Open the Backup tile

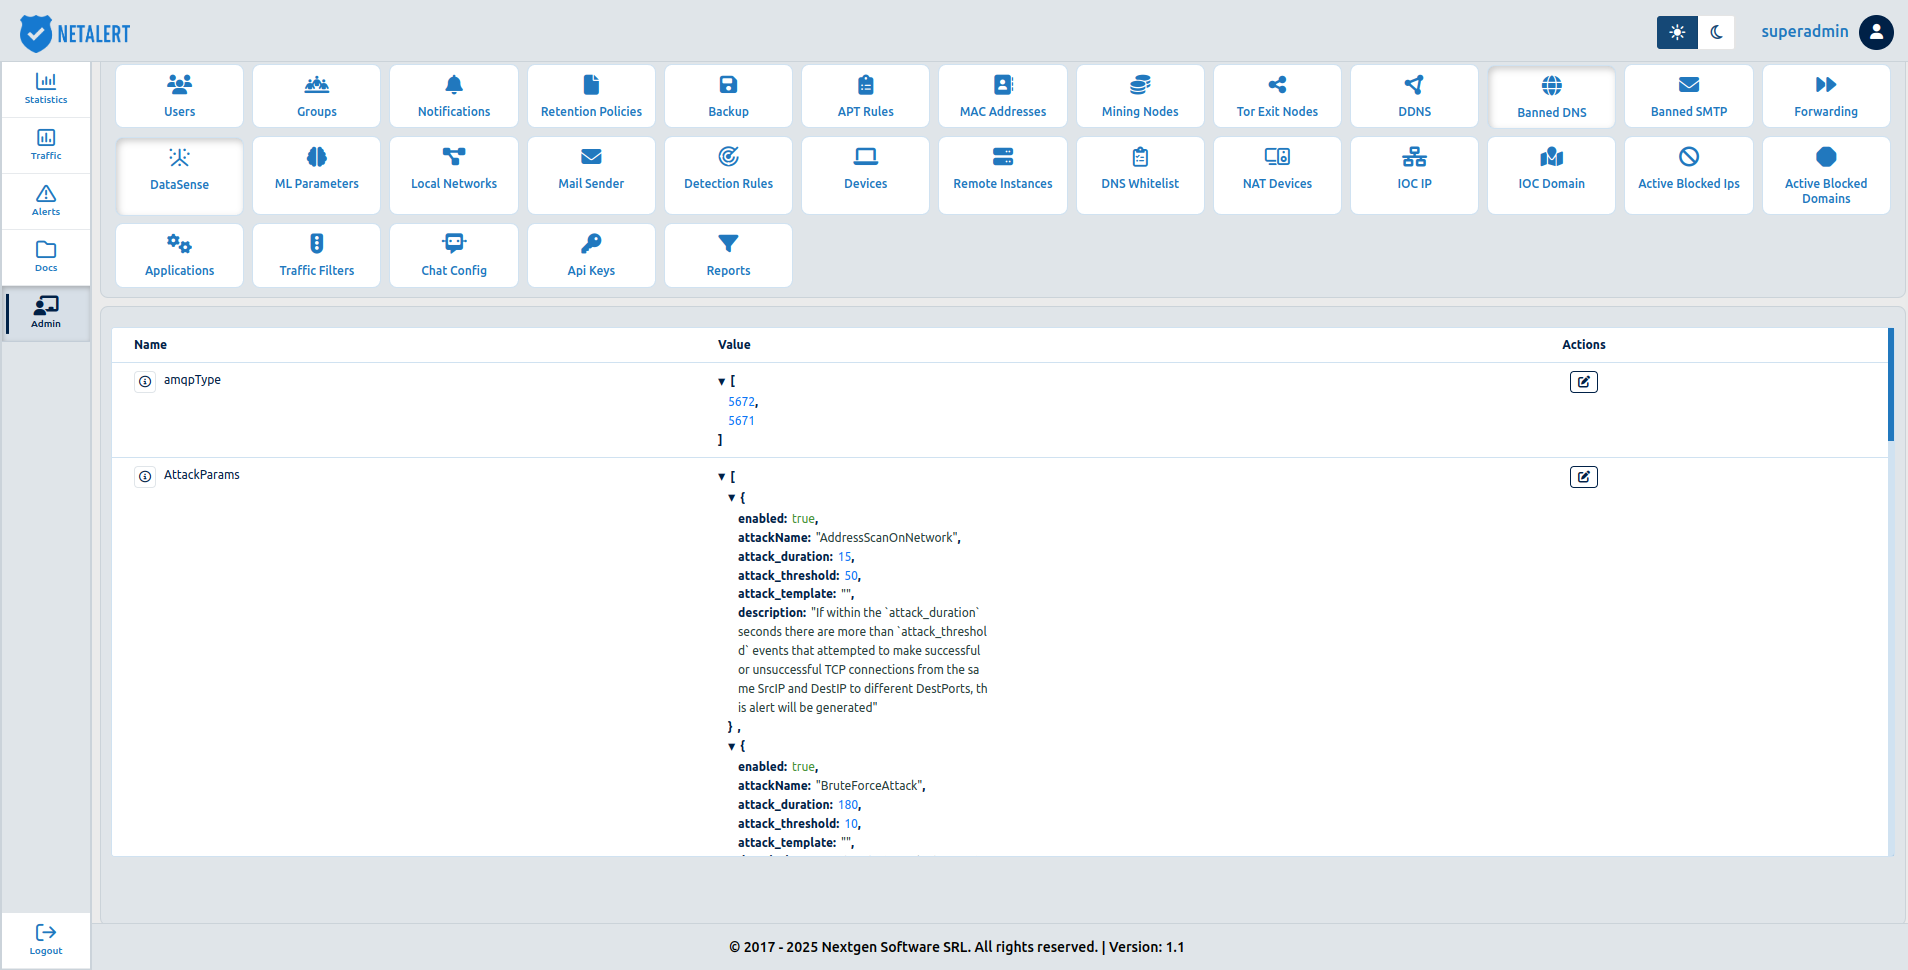pyautogui.click(x=728, y=96)
